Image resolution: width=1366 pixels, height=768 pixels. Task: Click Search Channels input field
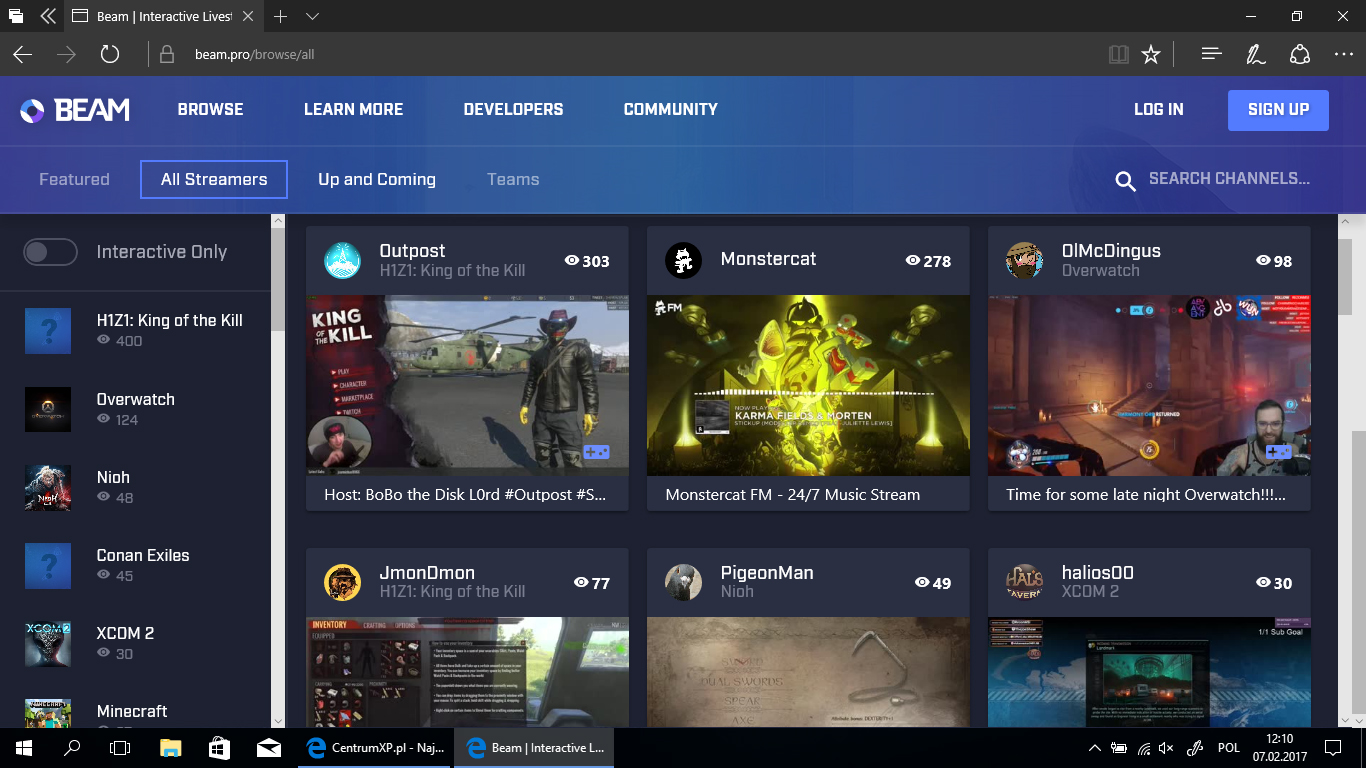coord(1229,179)
